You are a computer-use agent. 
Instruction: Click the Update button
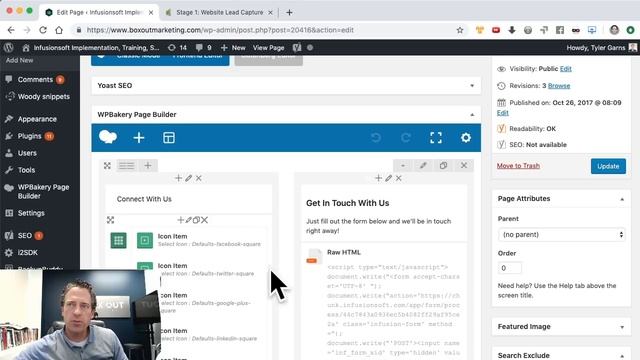(x=608, y=166)
